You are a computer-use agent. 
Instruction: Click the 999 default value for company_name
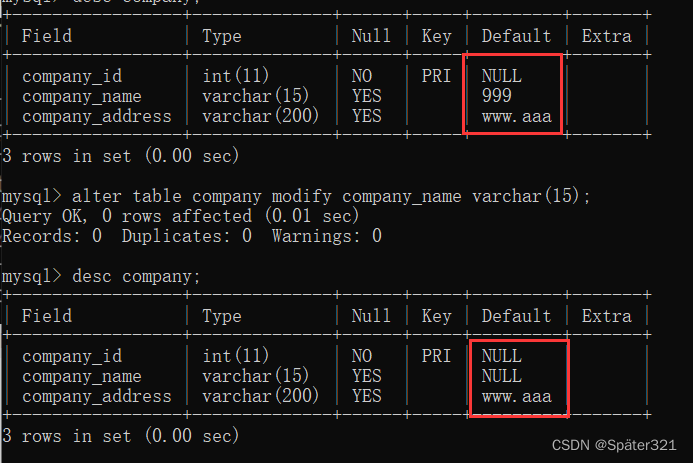point(496,96)
